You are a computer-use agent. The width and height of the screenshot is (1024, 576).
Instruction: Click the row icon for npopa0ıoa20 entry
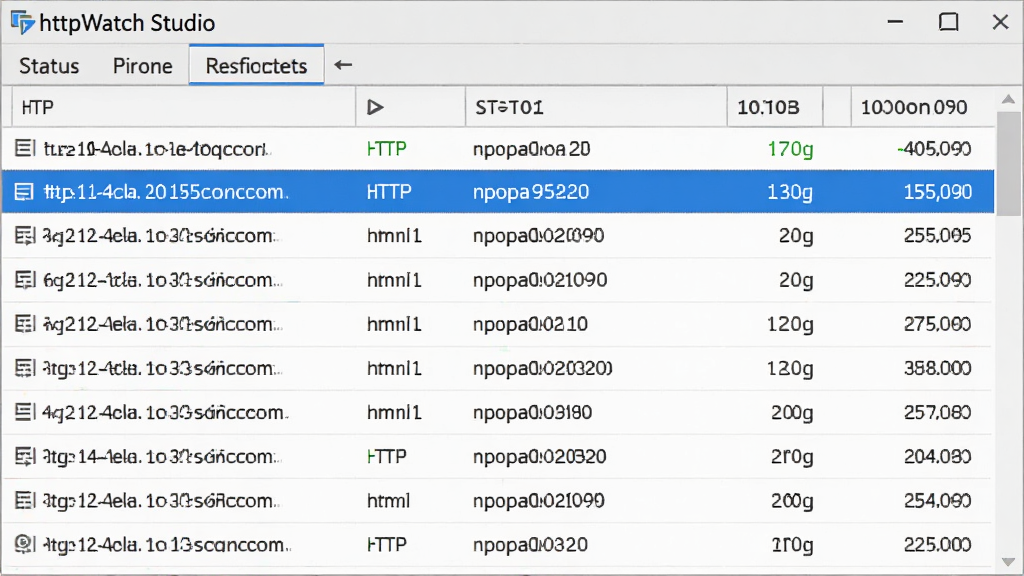[x=25, y=148]
